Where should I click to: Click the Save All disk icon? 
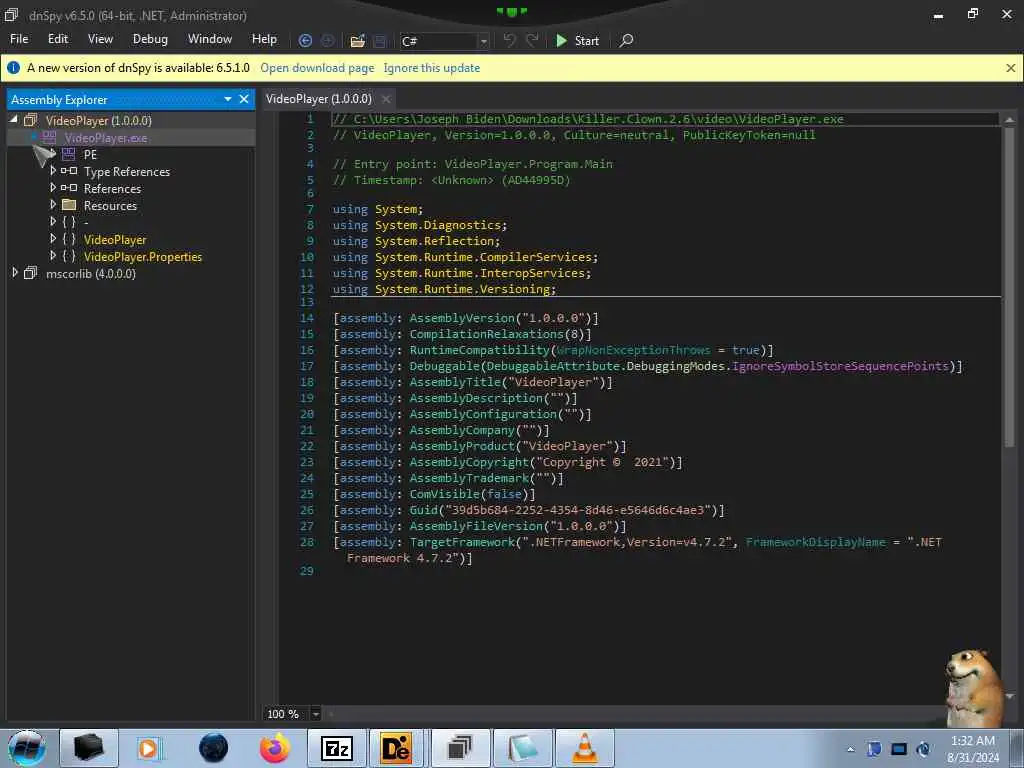click(x=379, y=40)
